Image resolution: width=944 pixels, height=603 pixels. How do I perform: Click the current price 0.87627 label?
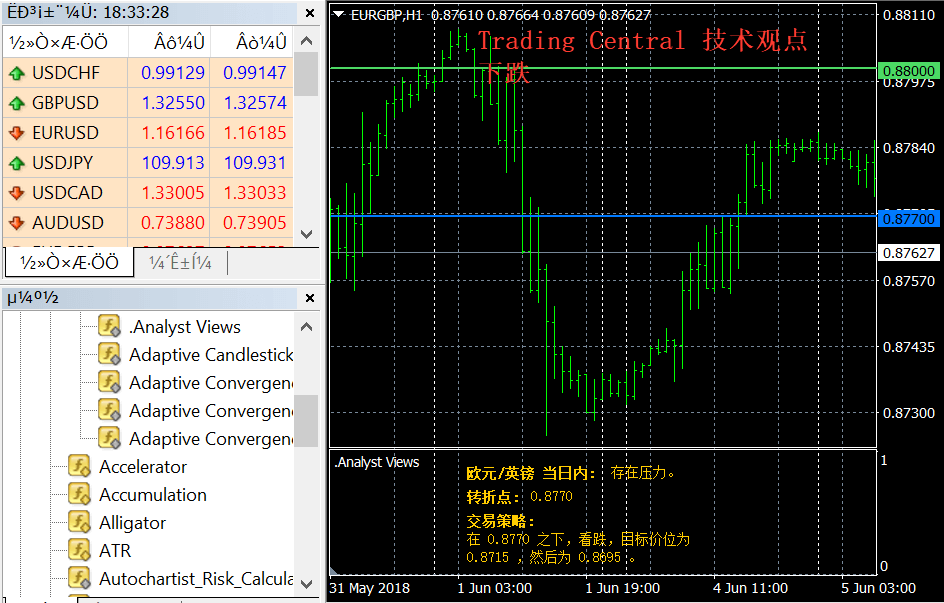[908, 253]
